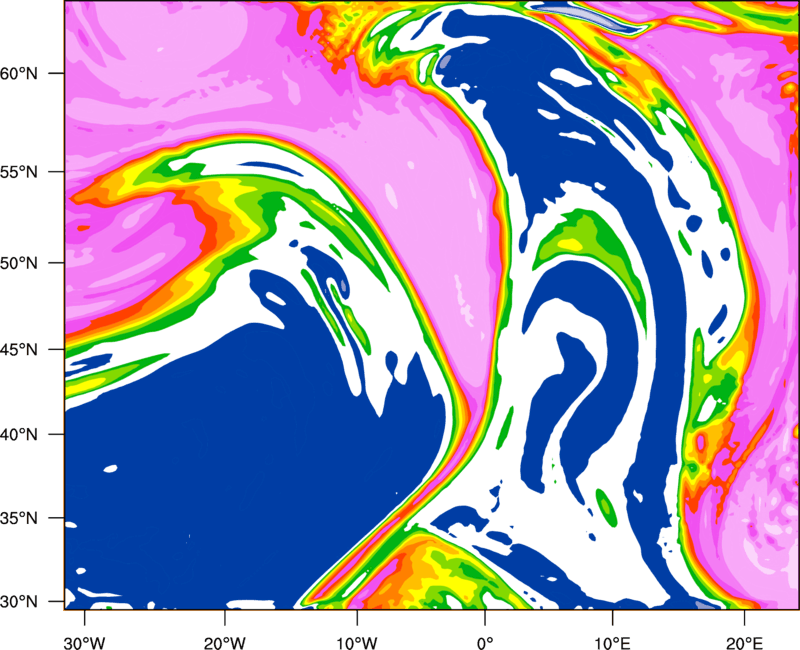Viewport: 800px width, 650px height.
Task: Click the 30°N latitude label
Action: click(x=19, y=602)
